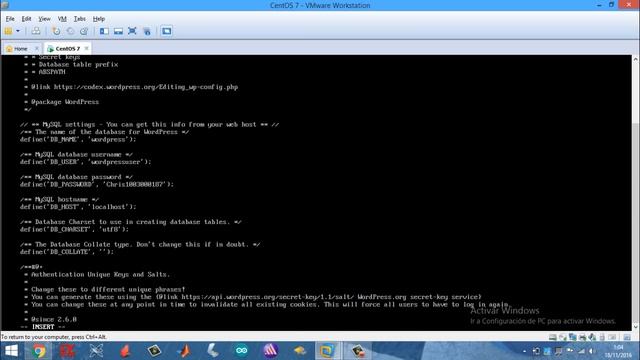The image size is (640, 360).
Task: Toggle the library sidebar view icon
Action: click(104, 31)
